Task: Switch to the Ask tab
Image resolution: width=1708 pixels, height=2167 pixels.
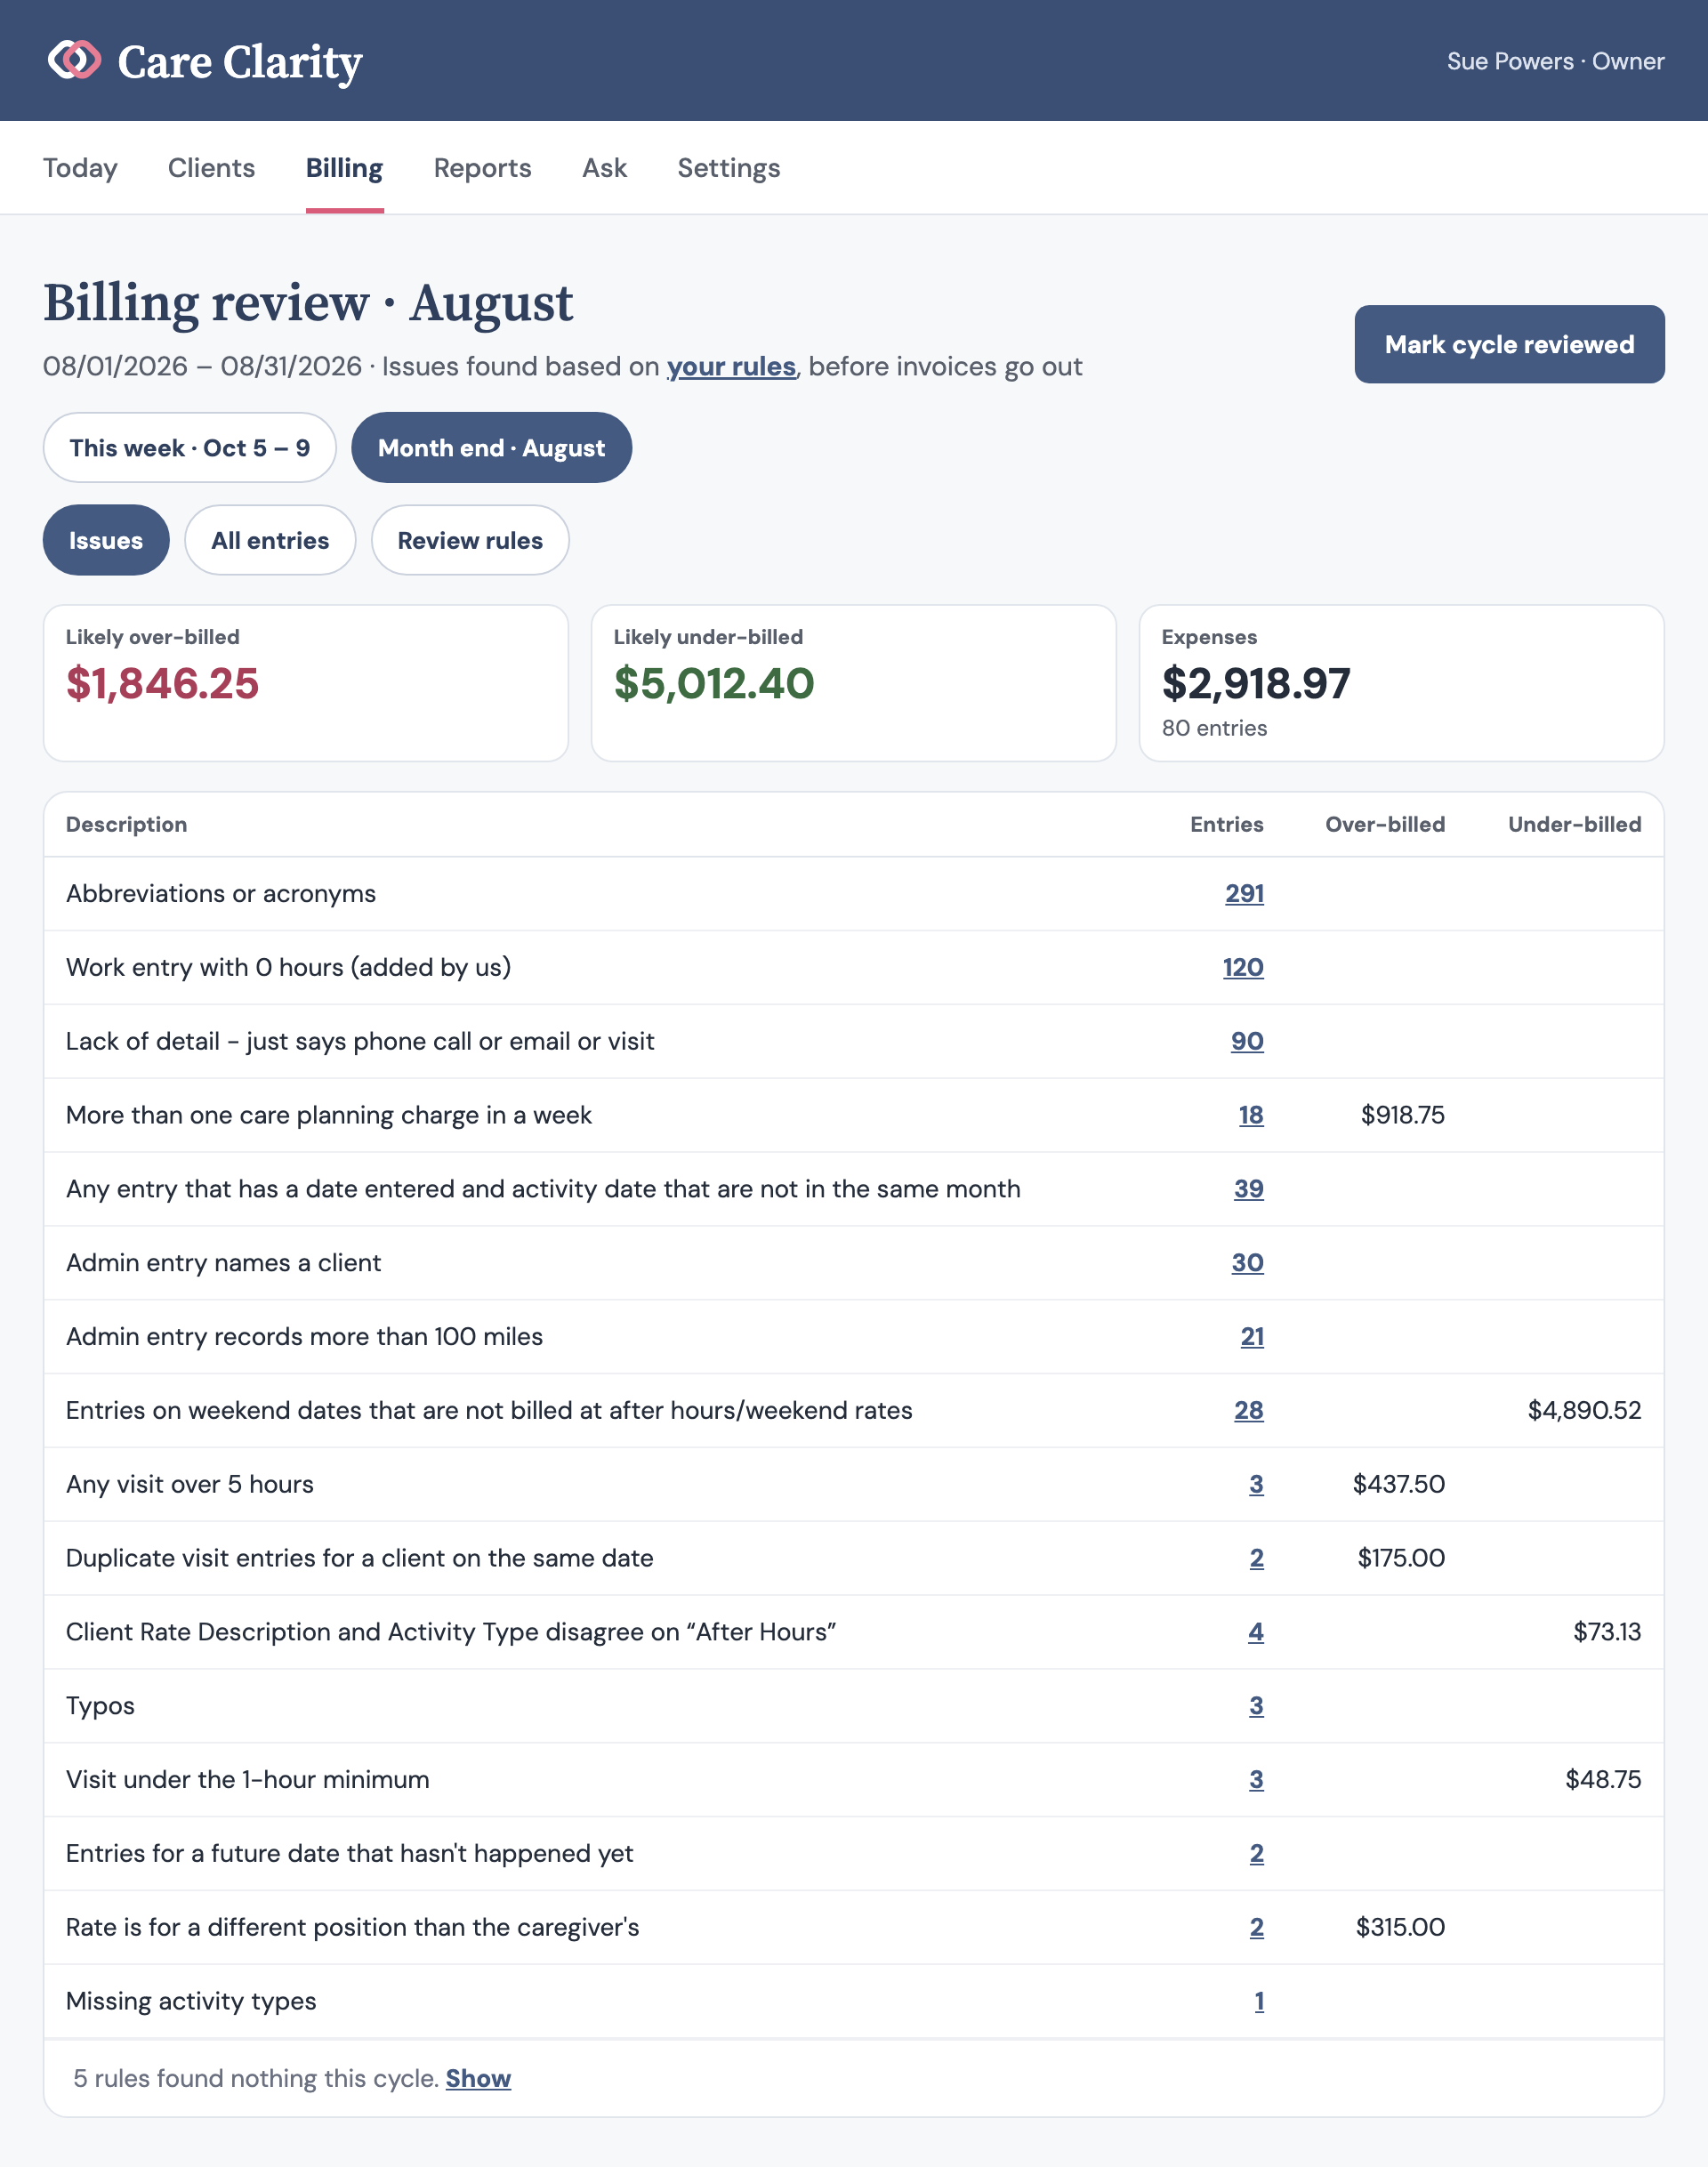Action: (604, 168)
